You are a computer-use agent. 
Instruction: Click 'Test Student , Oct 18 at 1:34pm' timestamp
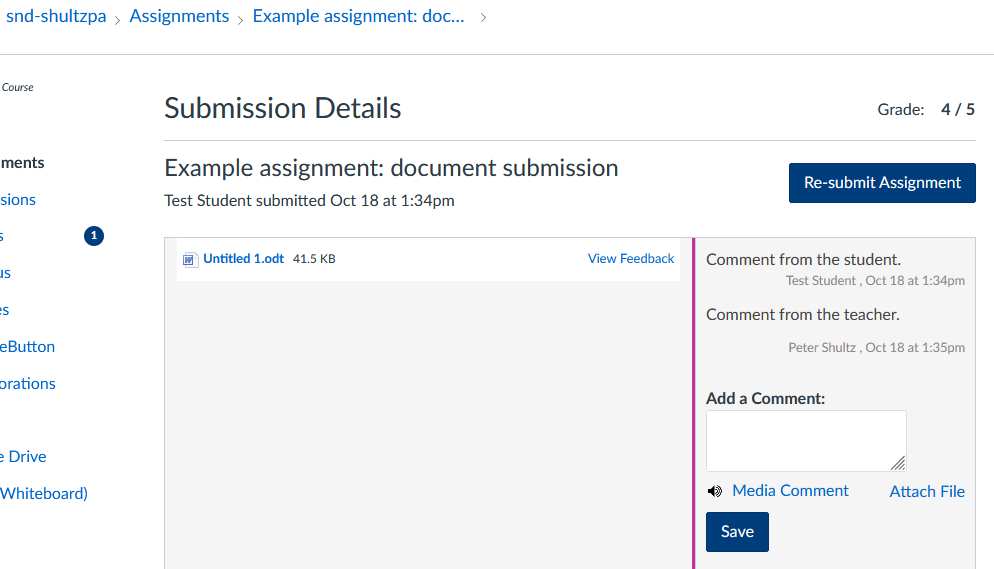(x=875, y=281)
